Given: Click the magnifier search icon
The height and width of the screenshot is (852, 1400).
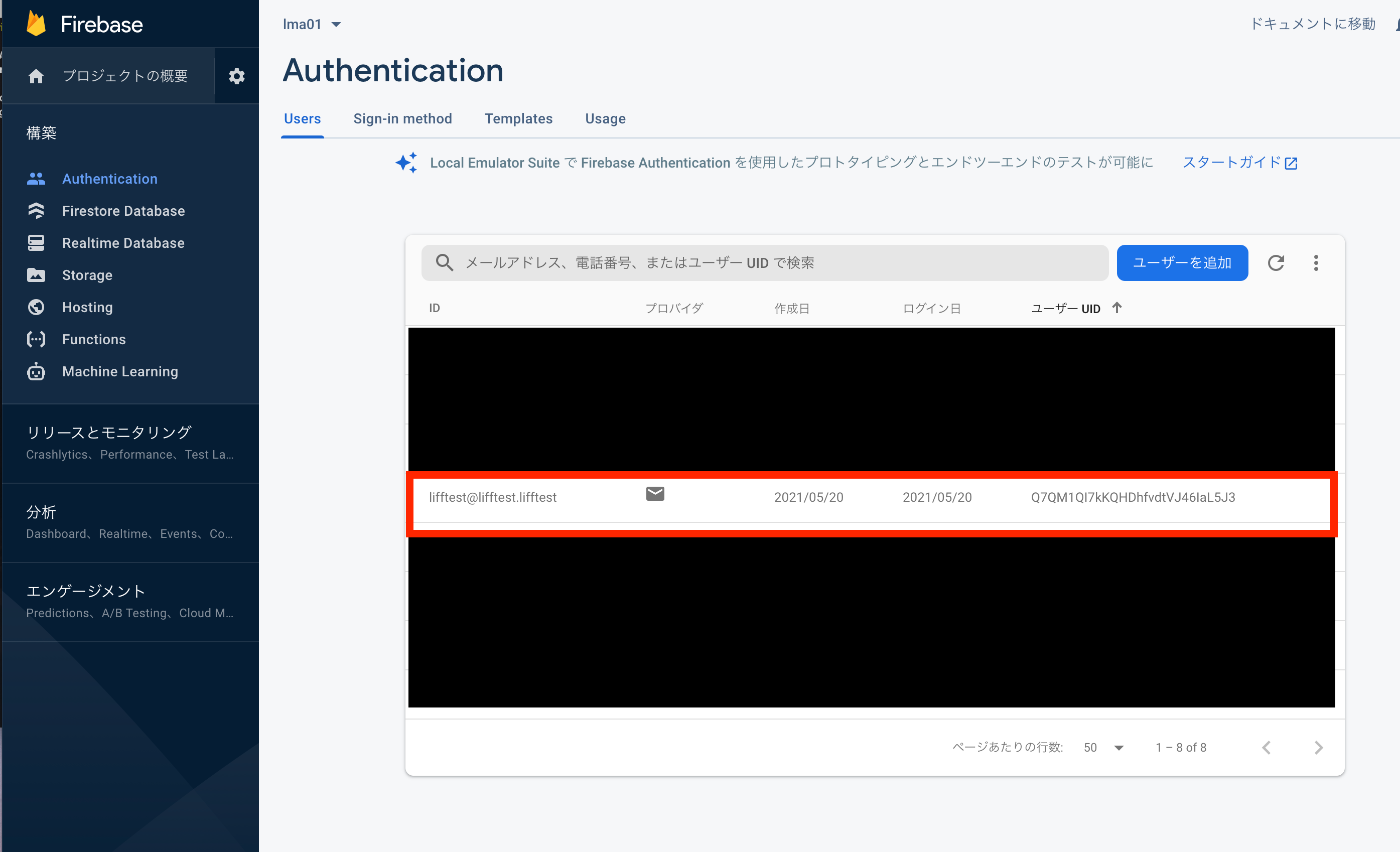Looking at the screenshot, I should point(445,263).
